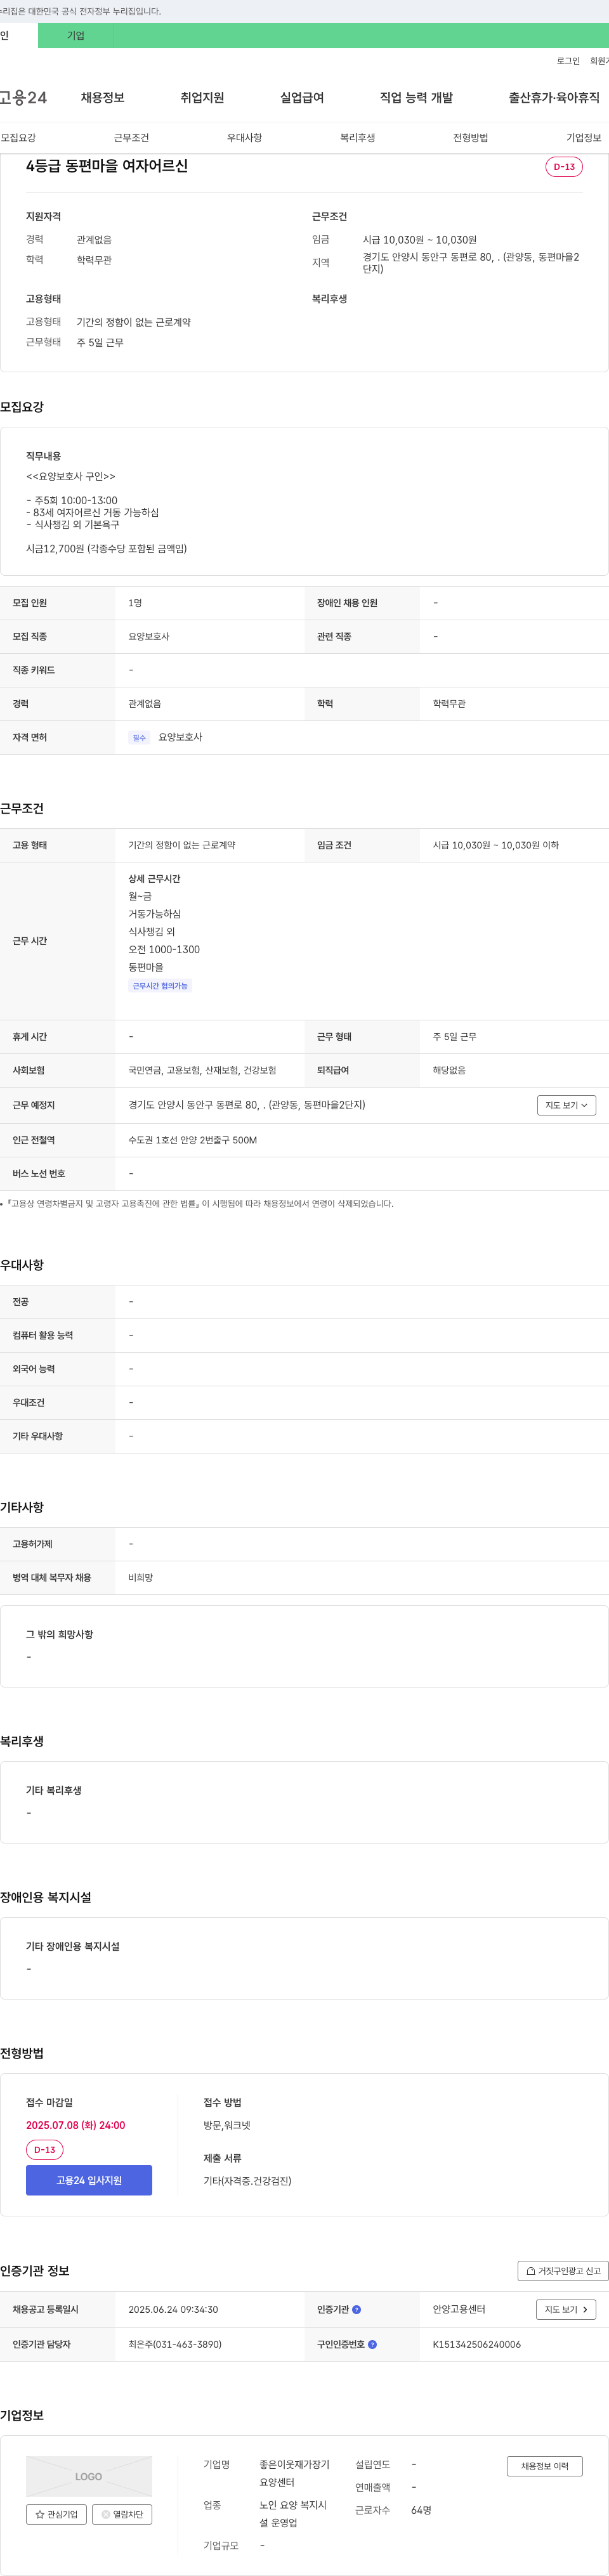The width and height of the screenshot is (609, 2576).
Task: Select the text 국민연금, 고용보험, 산재보험, 건강보험
Action: coord(202,1070)
